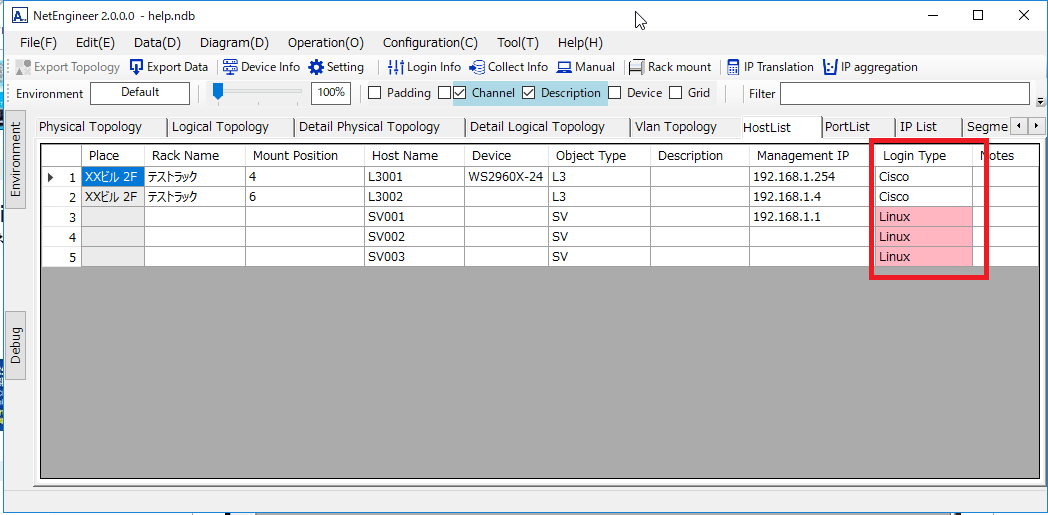Launch the IP Translation tool

(x=733, y=67)
